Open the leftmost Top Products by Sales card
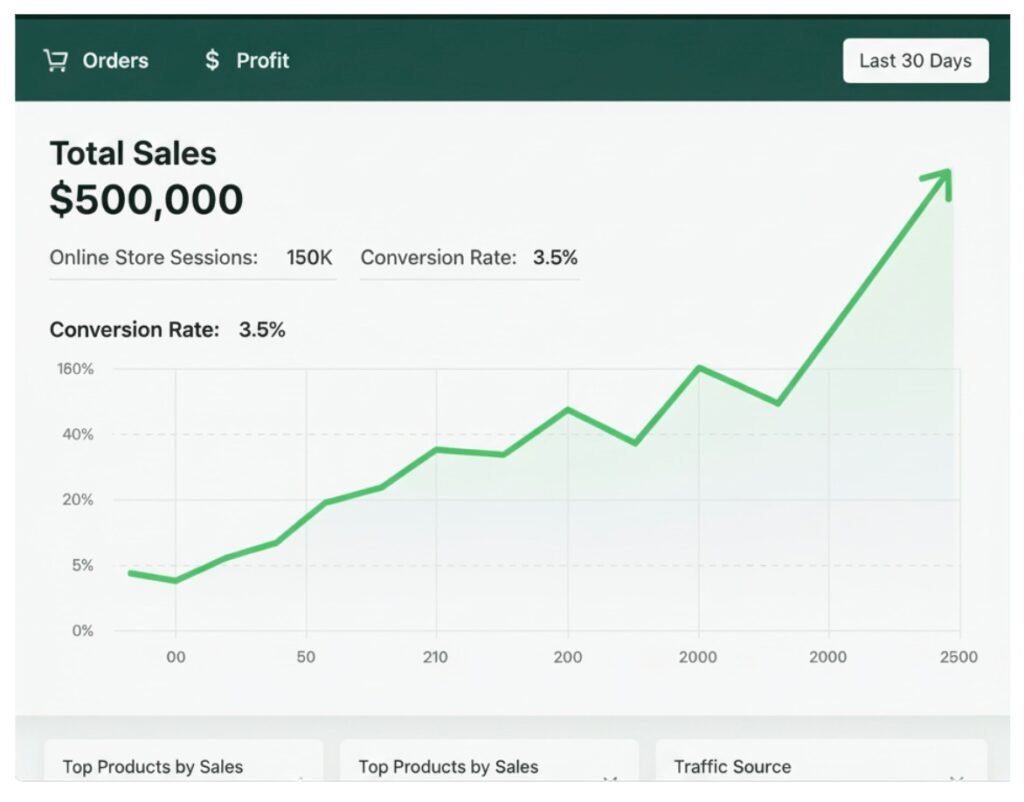The image size is (1024, 802). click(152, 767)
